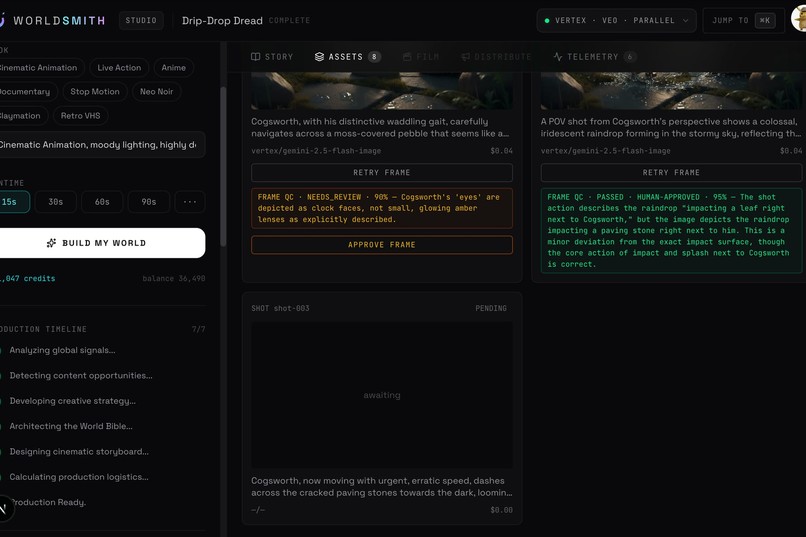Retry the frame for the waddling gait shot
This screenshot has height=537, width=806.
(x=382, y=173)
